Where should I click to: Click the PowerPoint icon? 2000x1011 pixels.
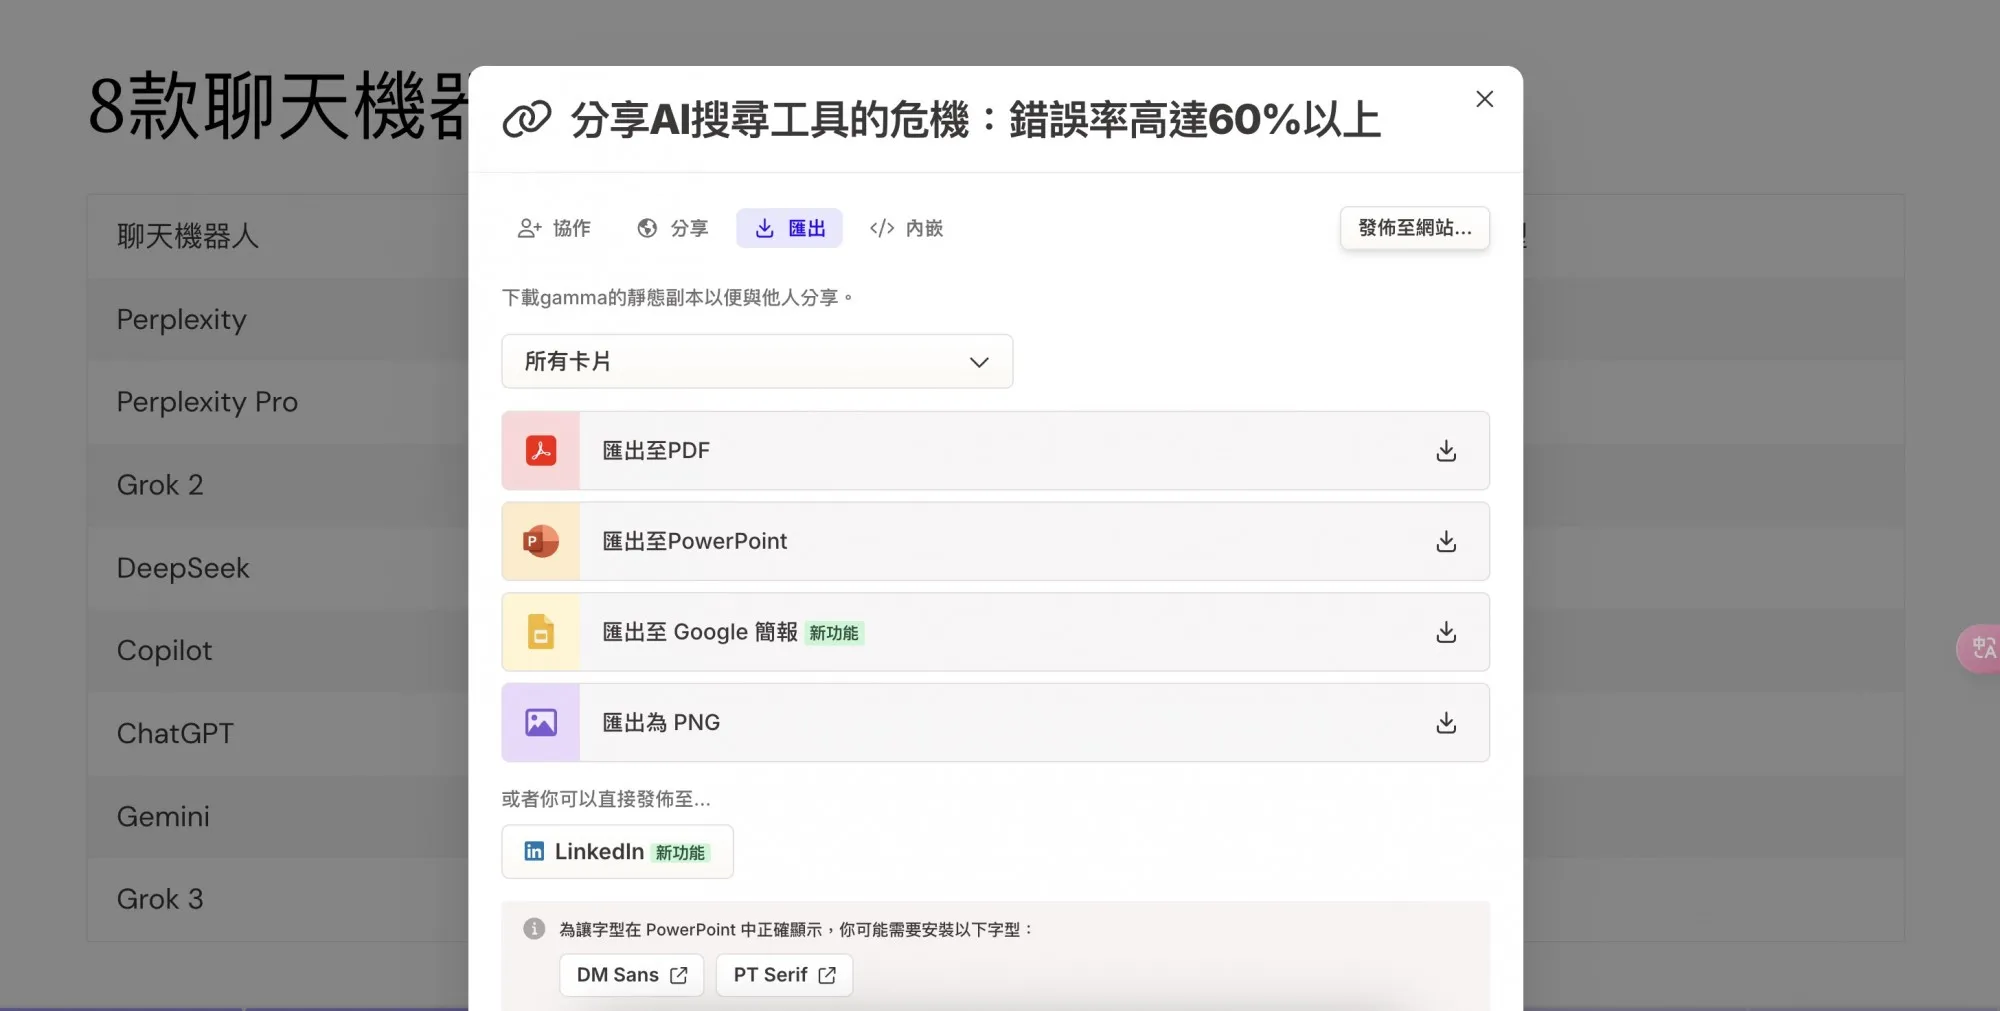coord(541,541)
